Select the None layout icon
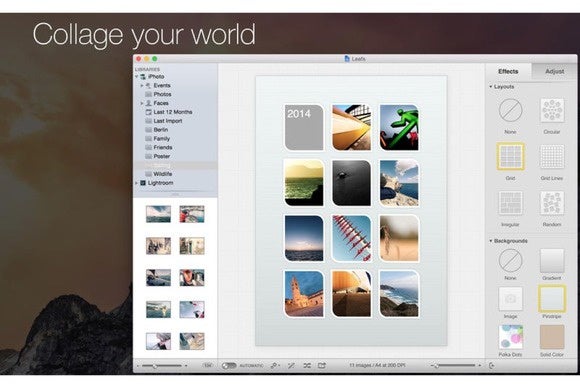Image resolution: width=580 pixels, height=388 pixels. [x=510, y=110]
